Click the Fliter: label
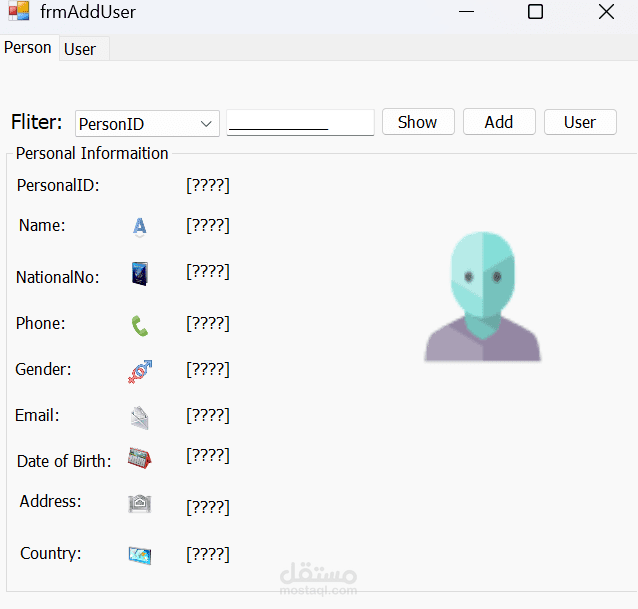 click(37, 122)
